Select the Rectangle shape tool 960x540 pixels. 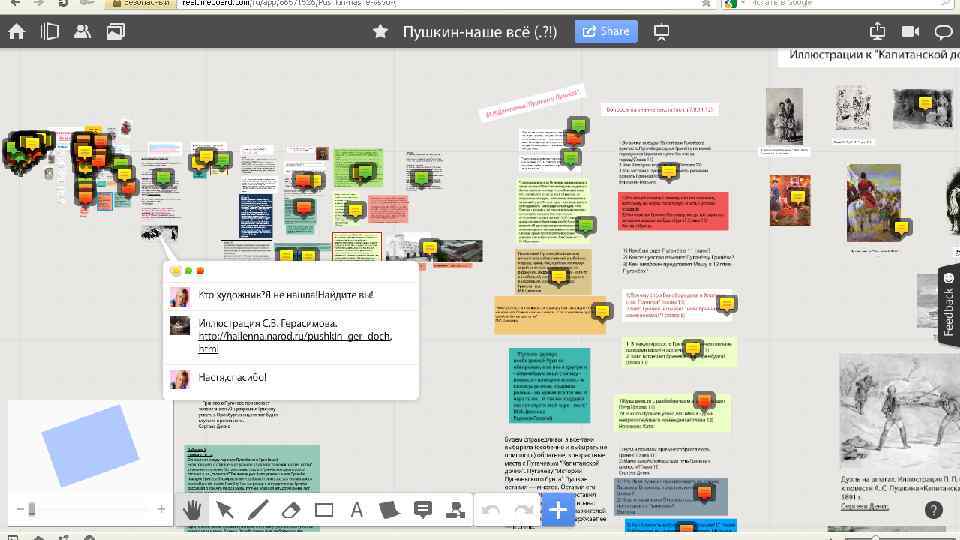(x=324, y=510)
